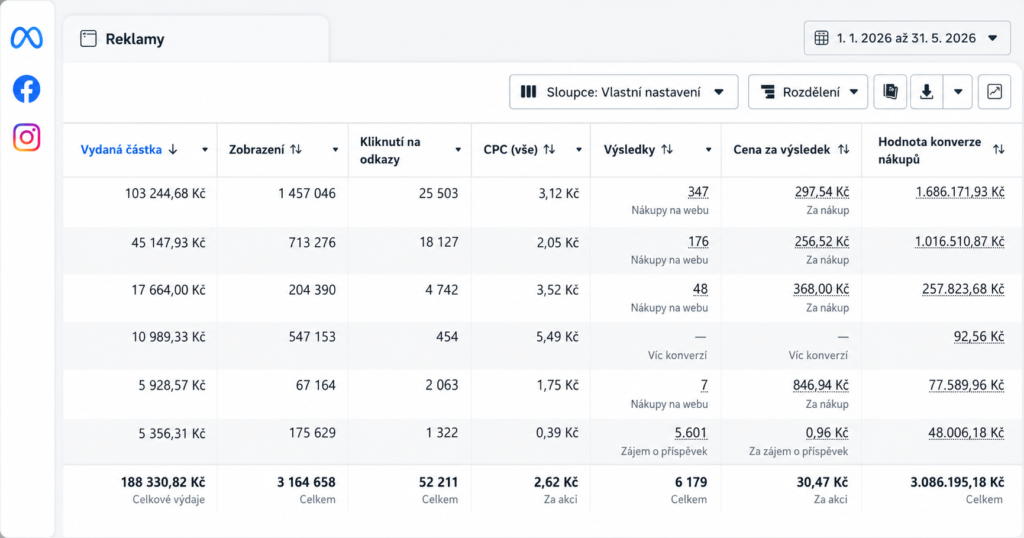Click sort arrows on Cena za výsledek
Screen dimensions: 1024x538
(x=844, y=150)
